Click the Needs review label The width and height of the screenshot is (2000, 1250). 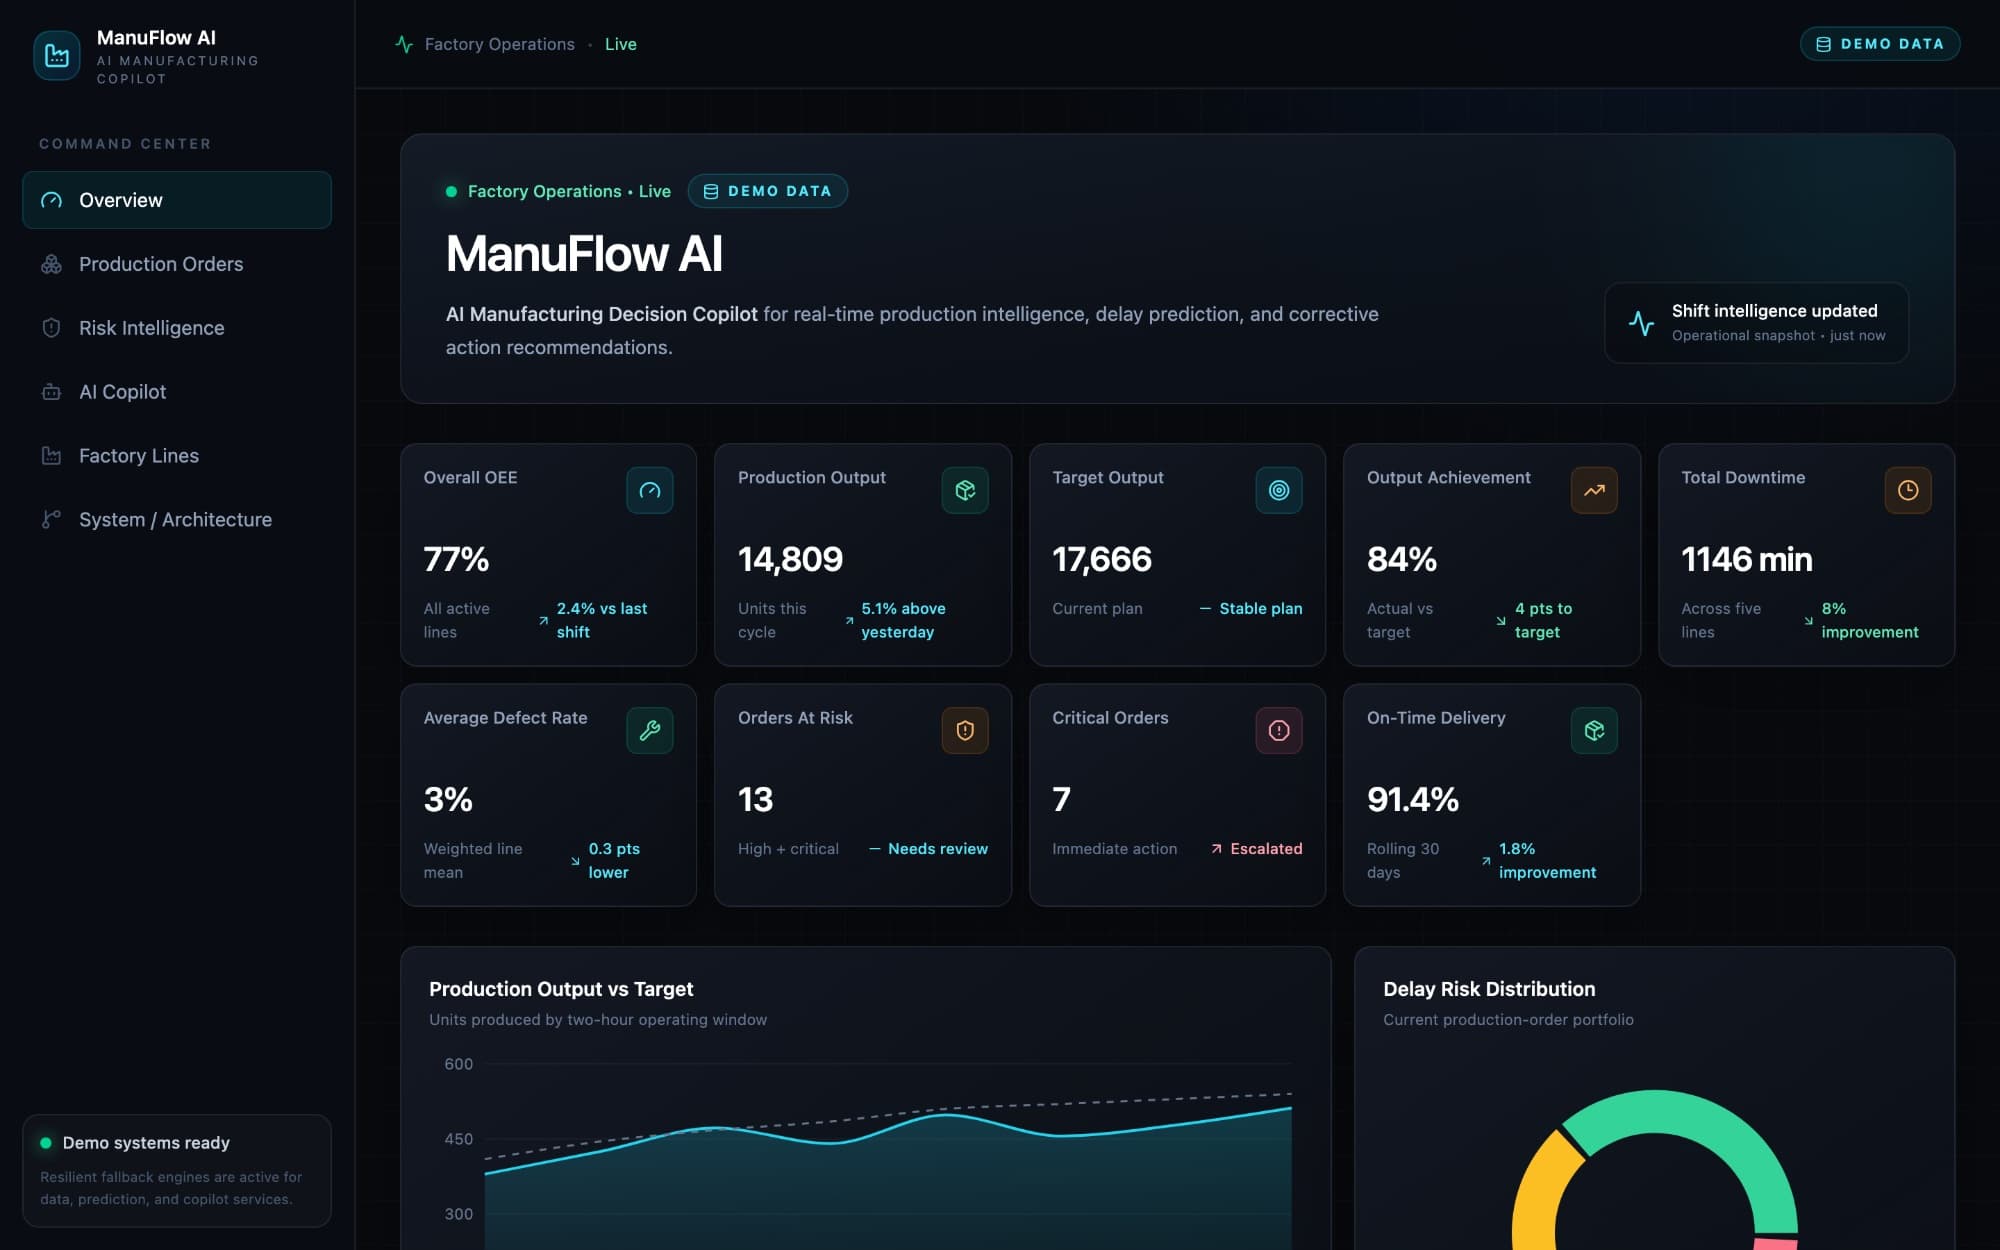[x=938, y=849]
